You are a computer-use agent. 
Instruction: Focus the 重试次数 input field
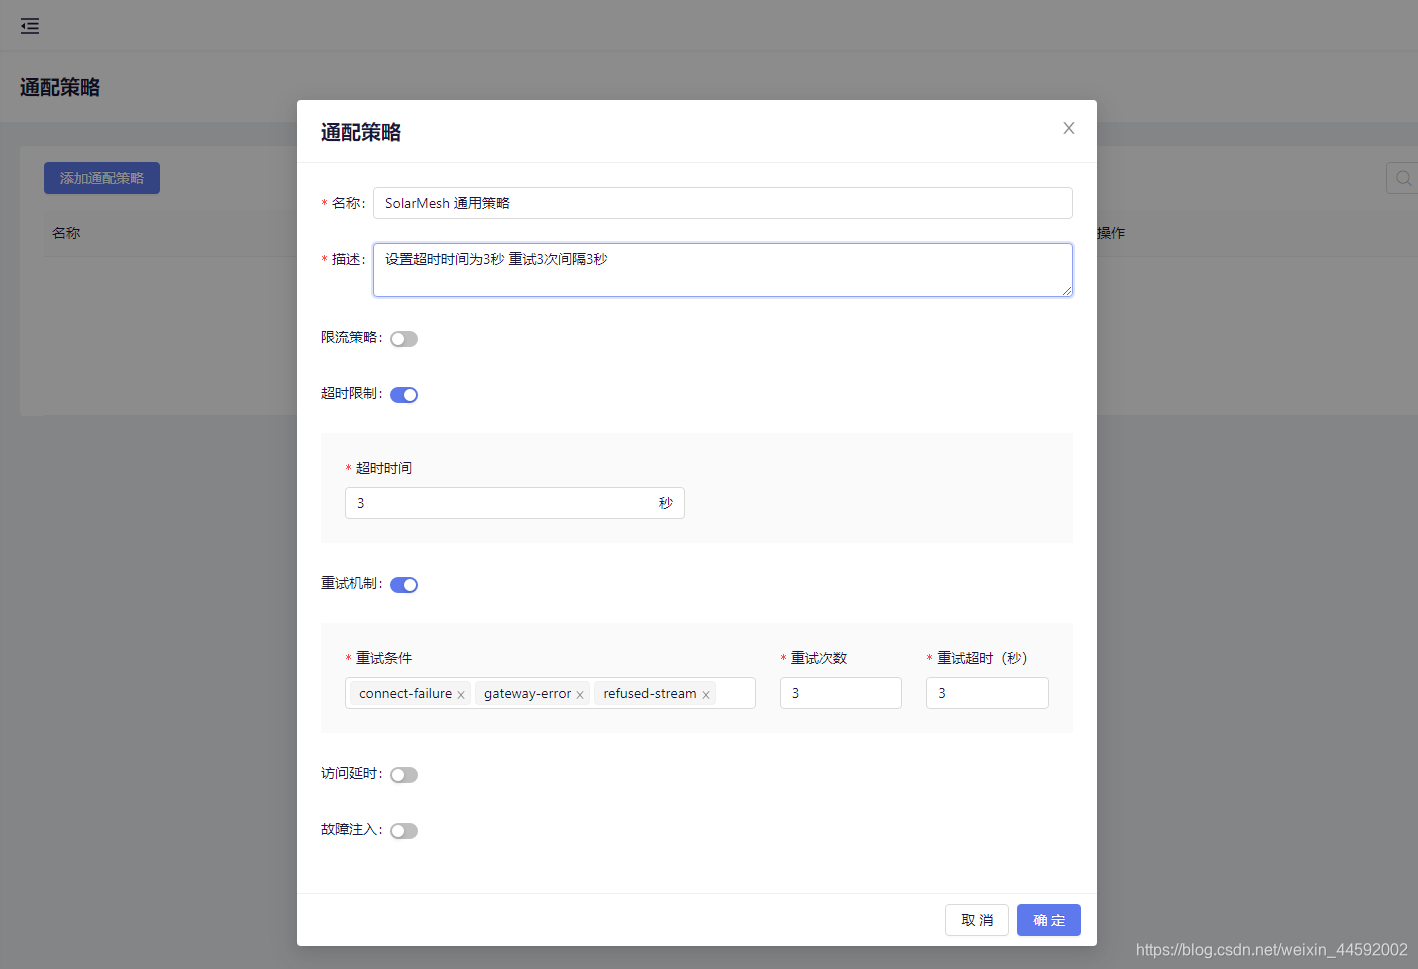click(x=841, y=693)
